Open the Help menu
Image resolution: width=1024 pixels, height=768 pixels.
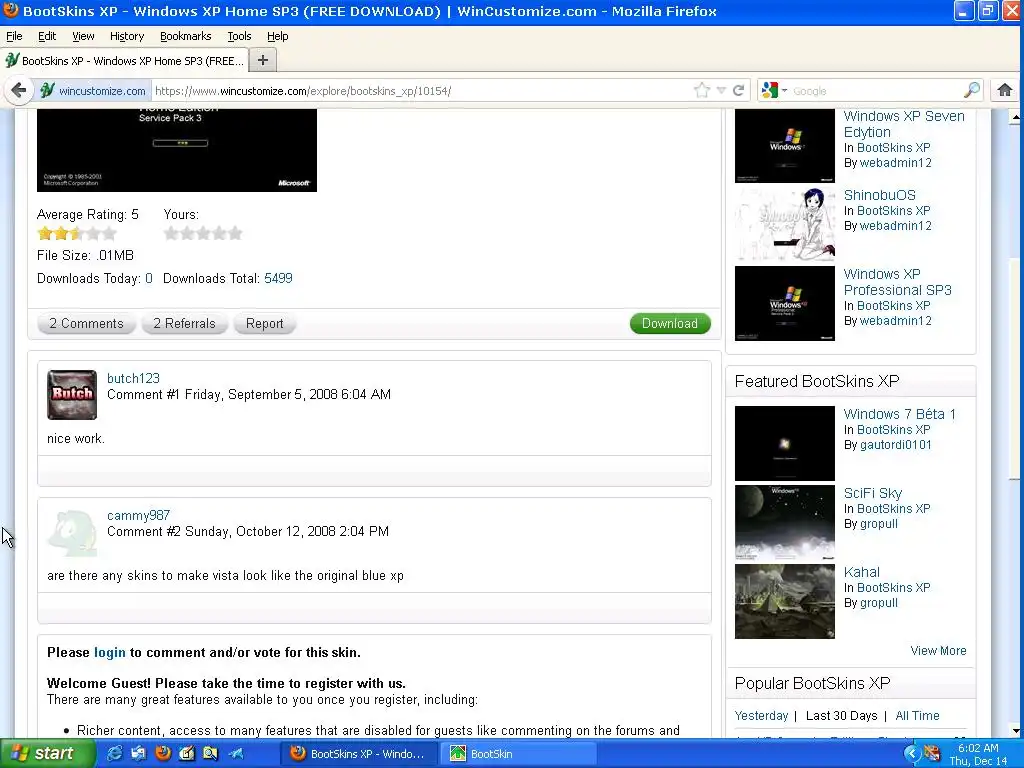(x=278, y=36)
